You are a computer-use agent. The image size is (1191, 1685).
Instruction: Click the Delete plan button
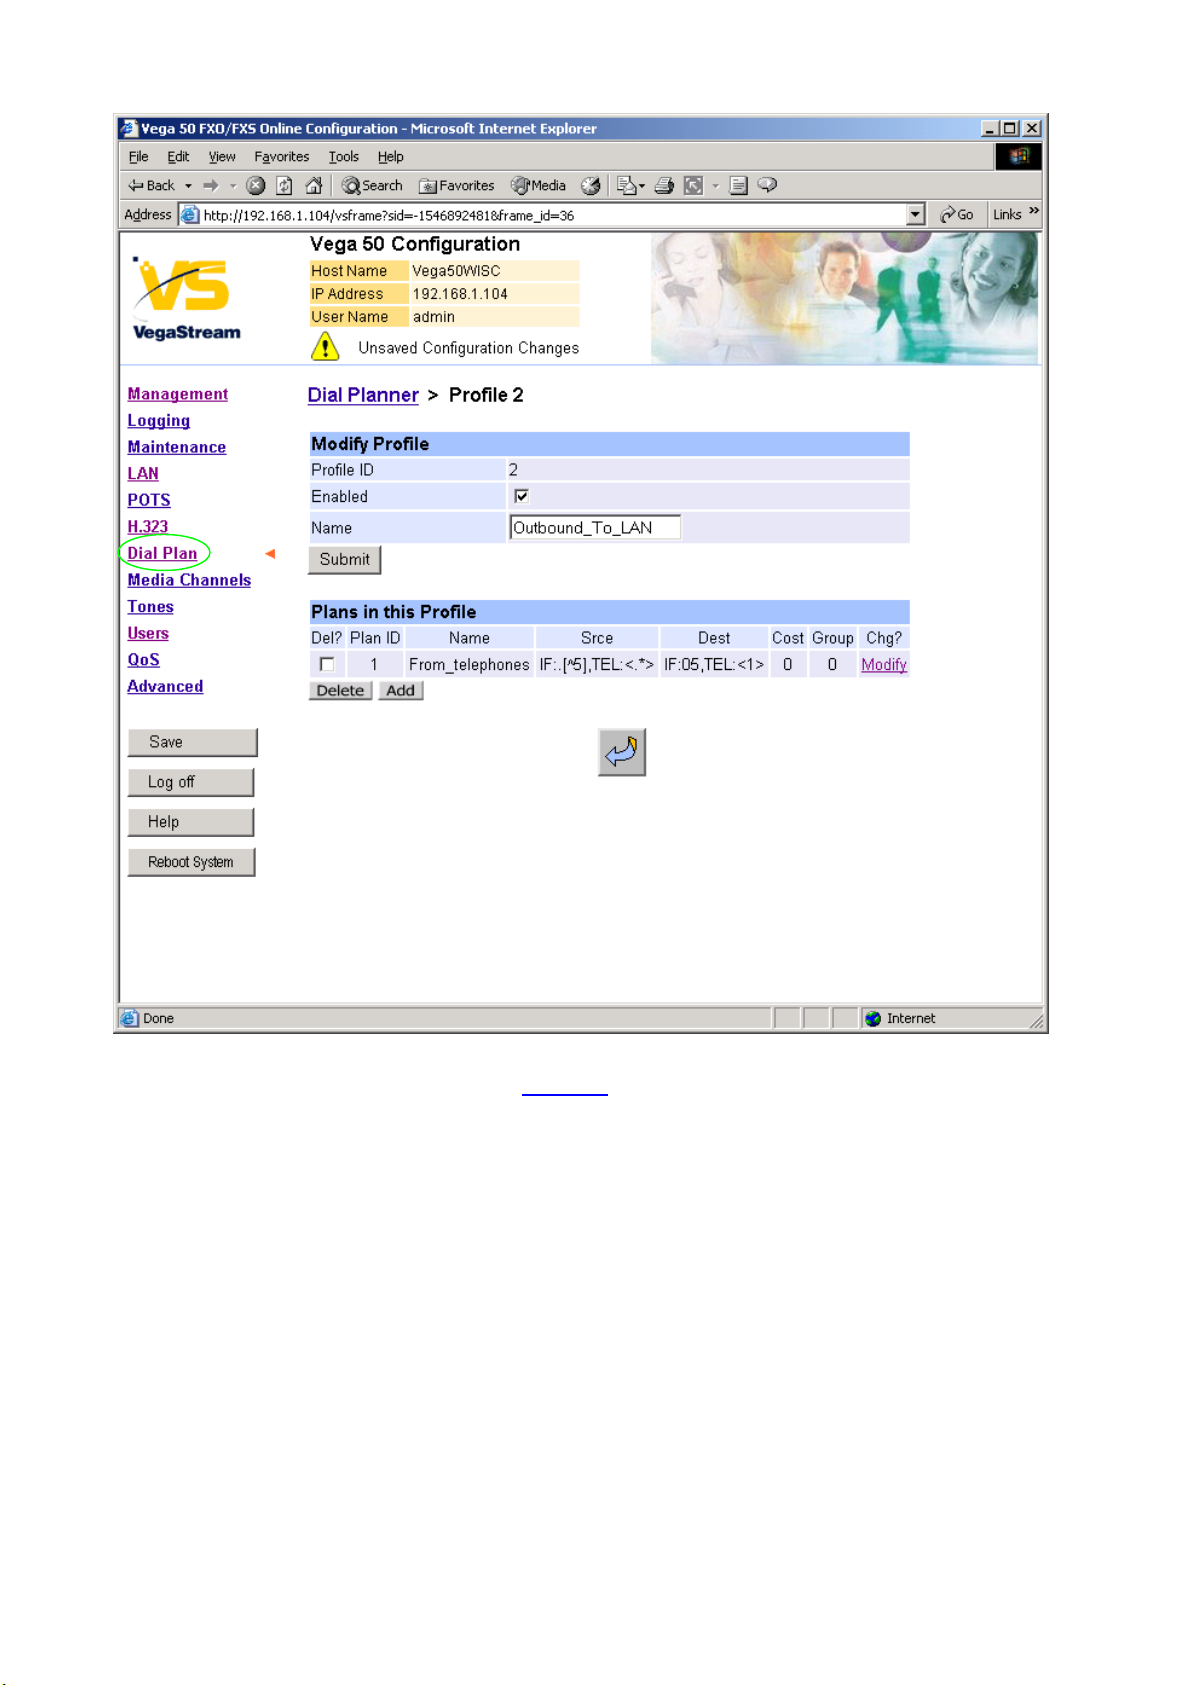pos(340,690)
